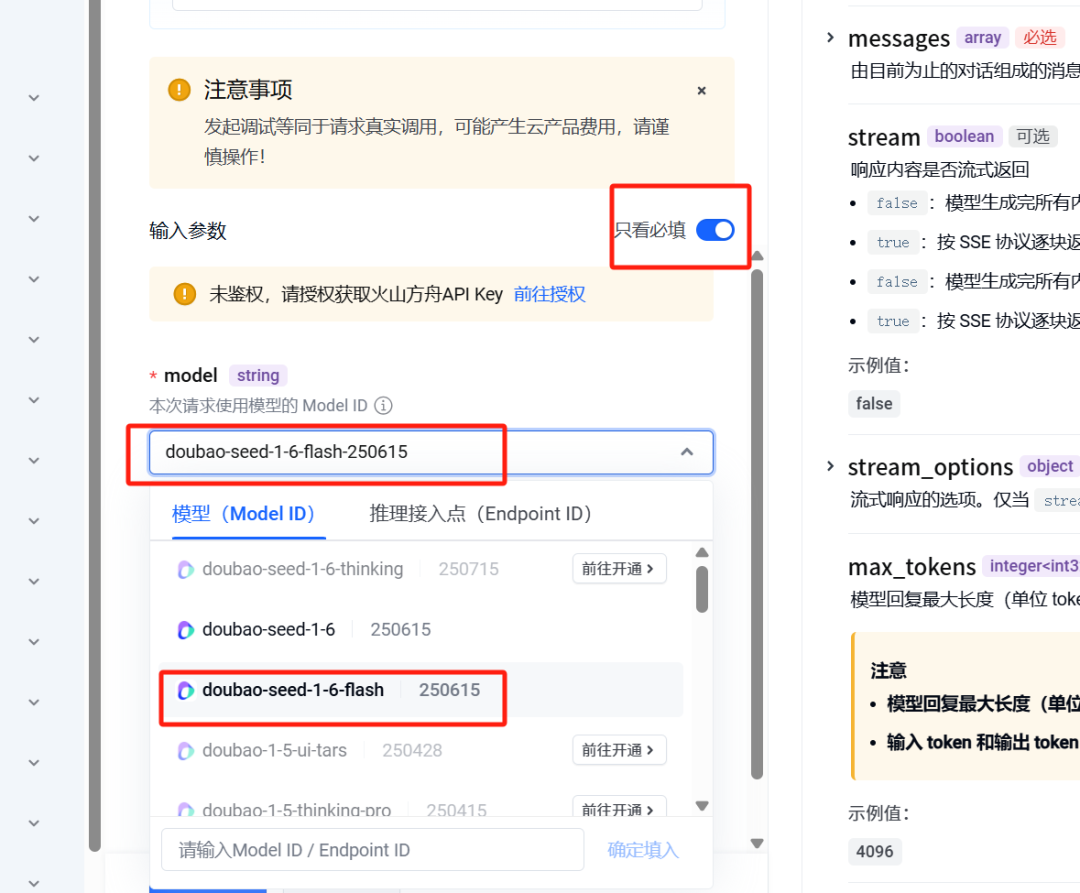Select doubao-seed-1-6-flash 250615 model option
The width and height of the screenshot is (1080, 893).
421,690
